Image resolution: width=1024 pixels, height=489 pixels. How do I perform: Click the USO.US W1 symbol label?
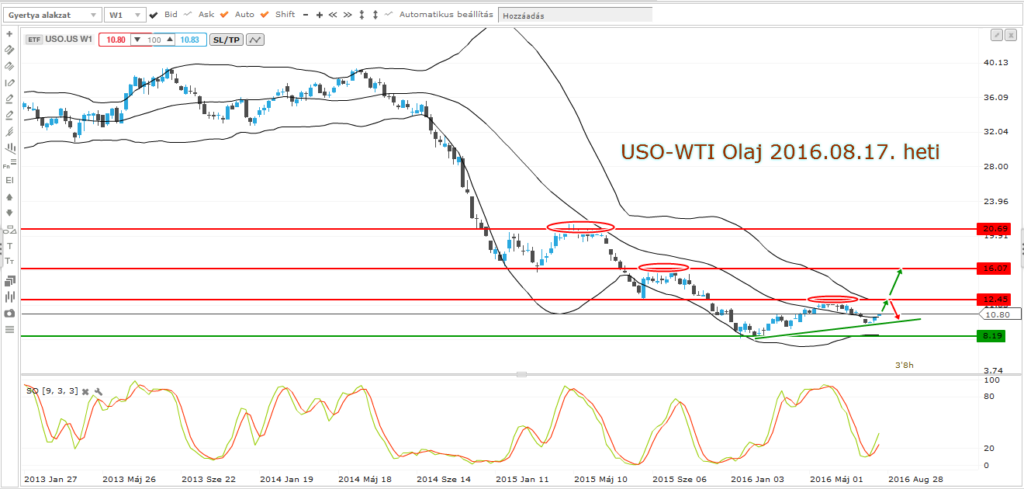click(69, 39)
